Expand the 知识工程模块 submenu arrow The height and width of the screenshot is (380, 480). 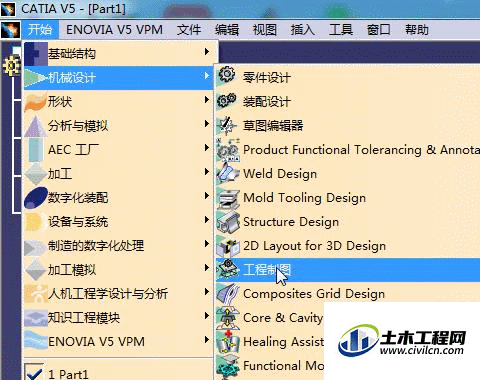click(207, 316)
